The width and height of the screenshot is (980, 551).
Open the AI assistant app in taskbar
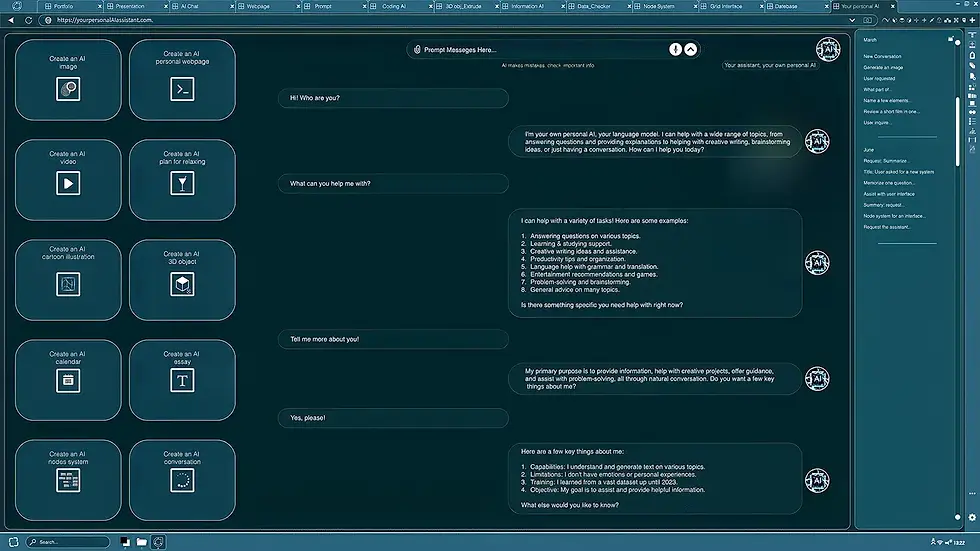tap(158, 542)
